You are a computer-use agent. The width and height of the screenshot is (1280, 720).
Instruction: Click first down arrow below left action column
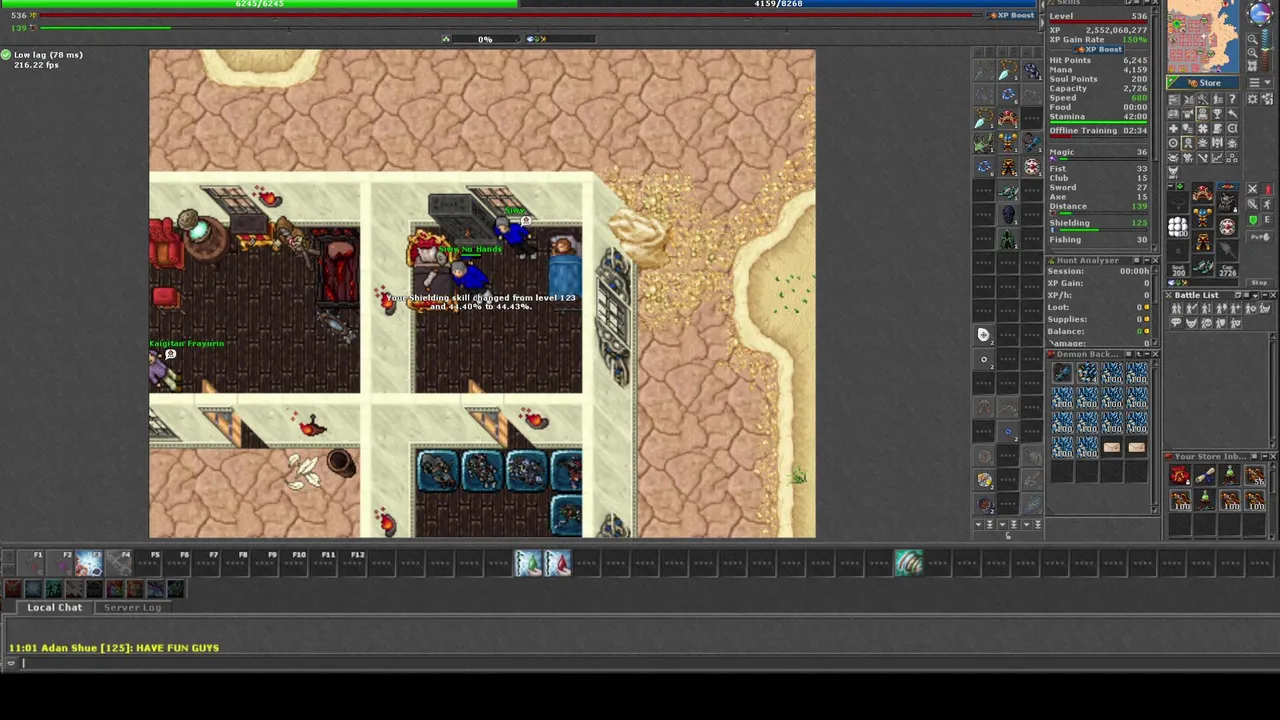point(978,524)
